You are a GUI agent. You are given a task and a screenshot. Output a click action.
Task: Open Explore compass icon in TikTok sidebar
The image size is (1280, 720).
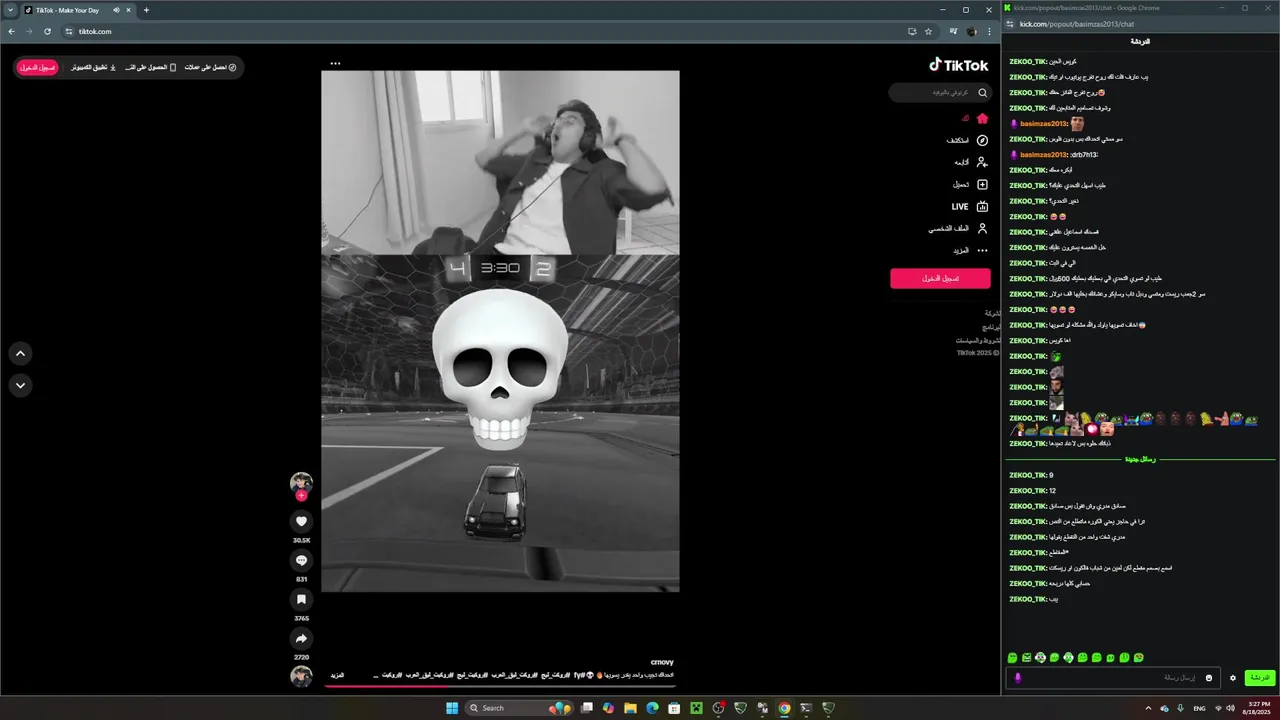click(x=982, y=140)
